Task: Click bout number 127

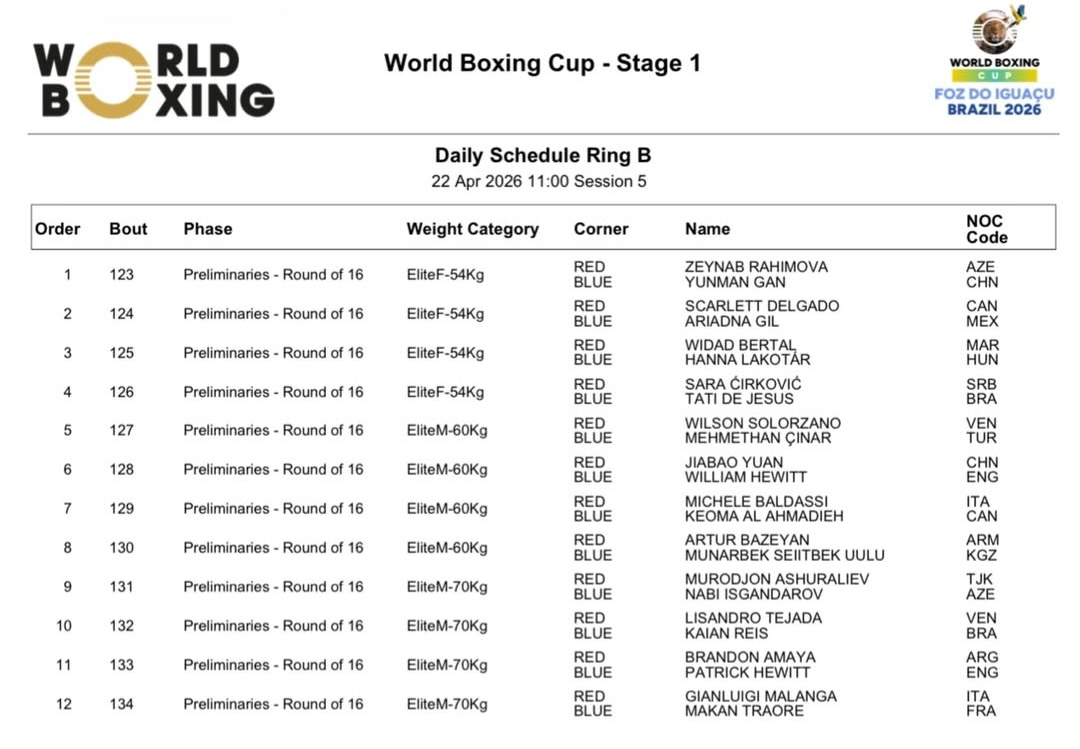Action: click(122, 431)
